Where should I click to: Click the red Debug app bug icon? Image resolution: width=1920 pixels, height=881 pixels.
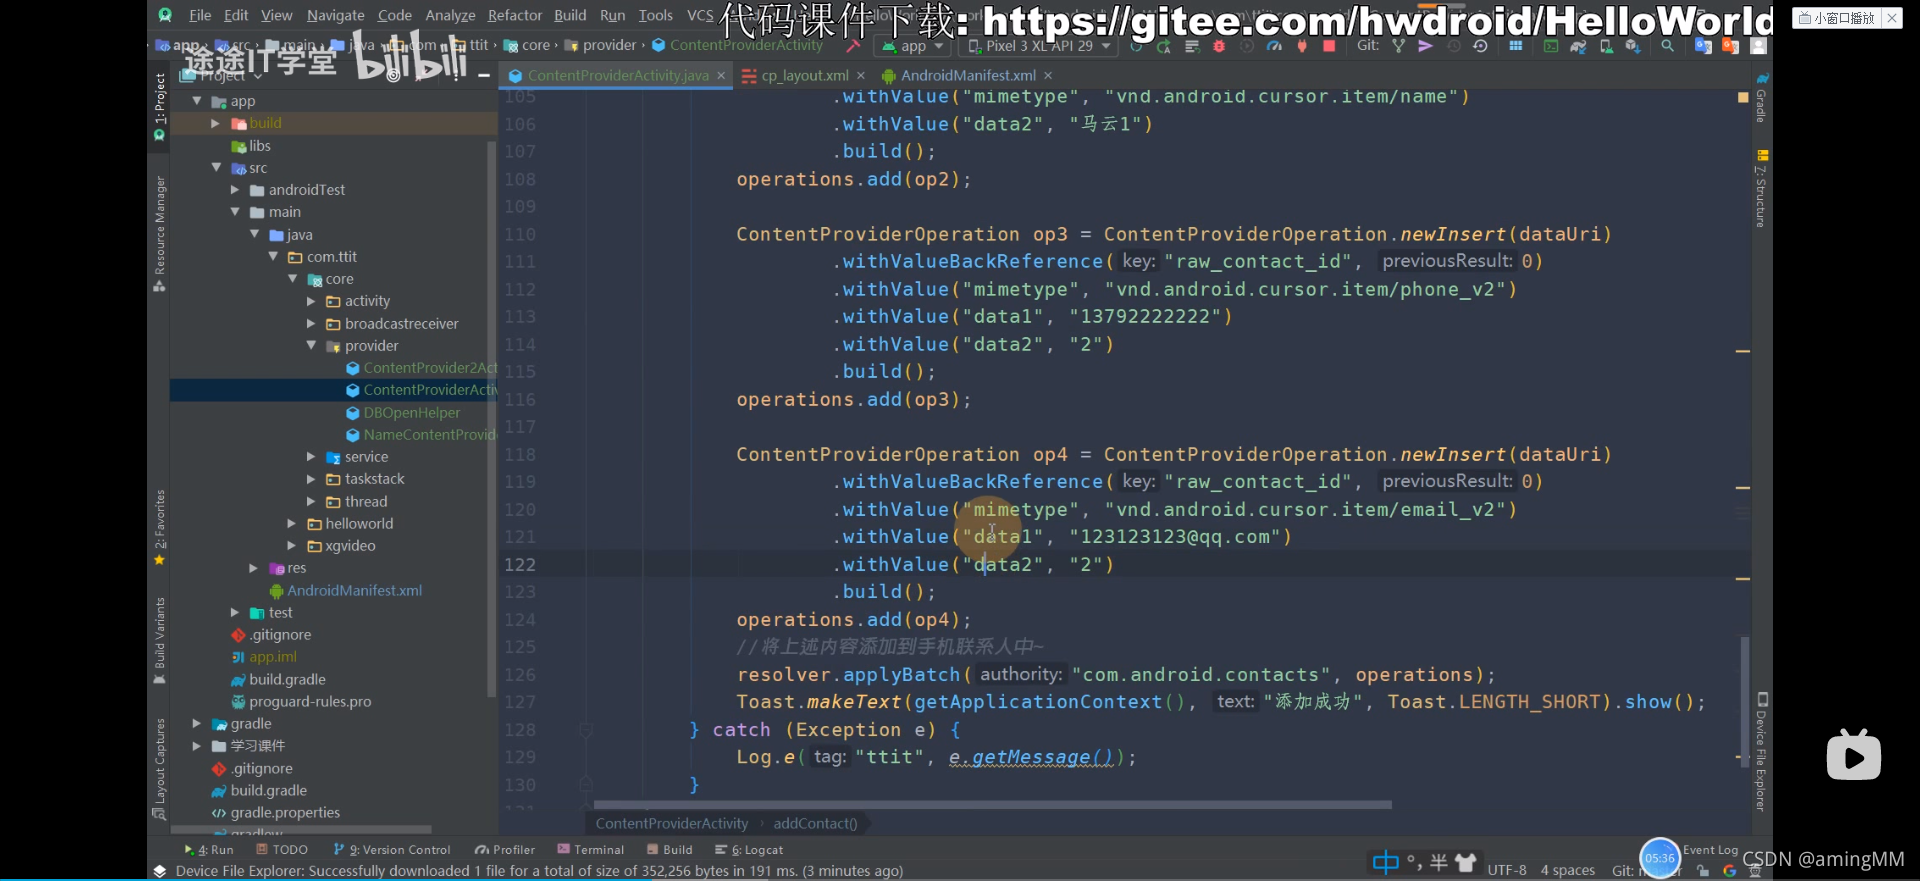click(x=1219, y=46)
